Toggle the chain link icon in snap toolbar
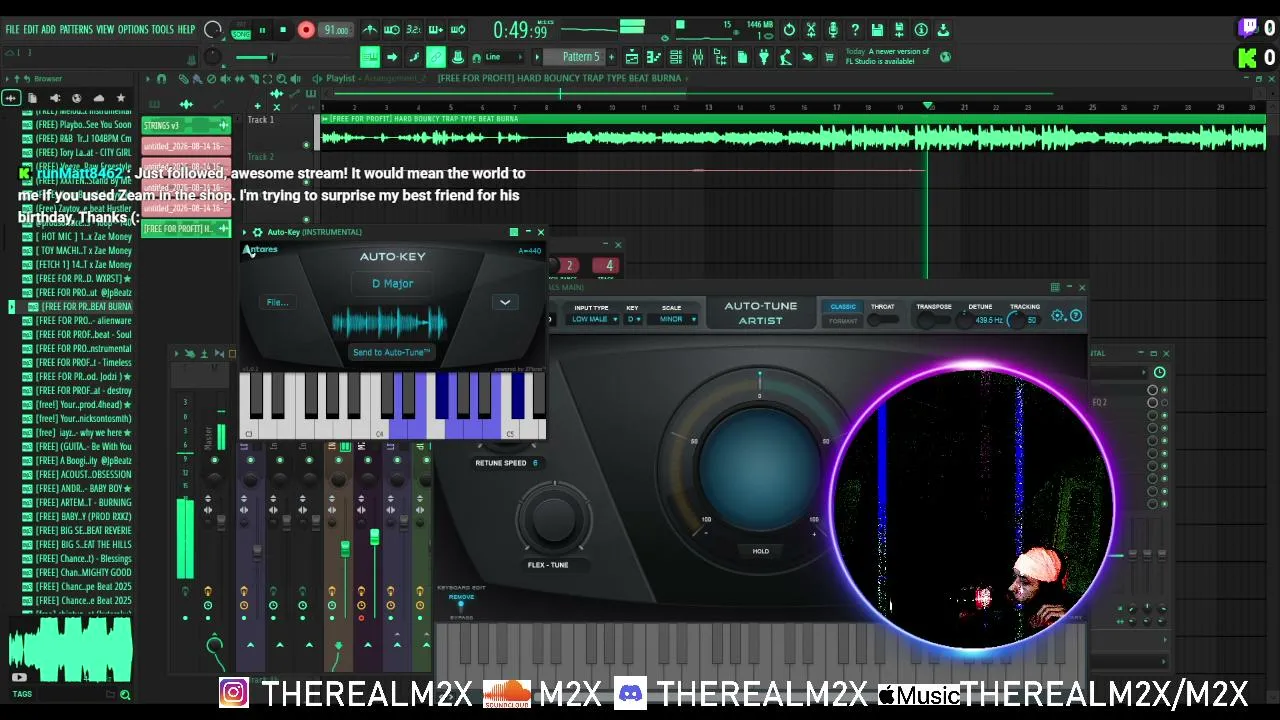The width and height of the screenshot is (1280, 720). 436,57
